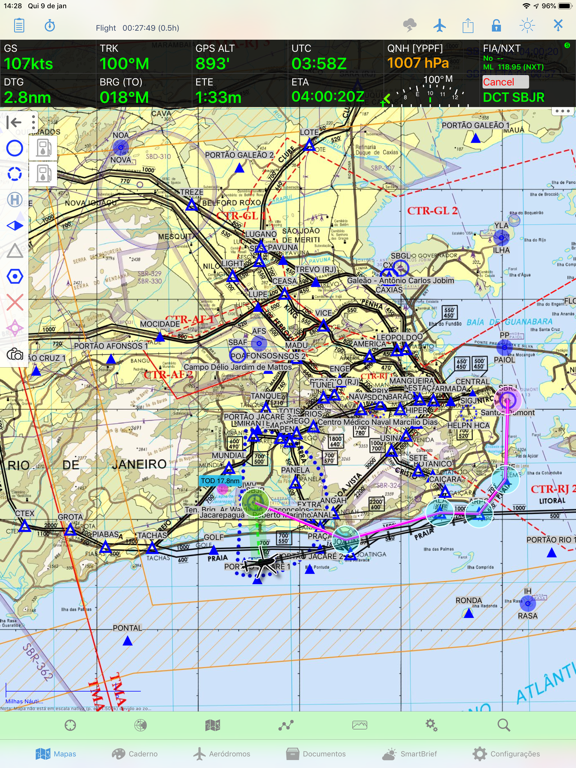The image size is (576, 768).
Task: Select the dashed circle airfield filter
Action: [x=15, y=174]
